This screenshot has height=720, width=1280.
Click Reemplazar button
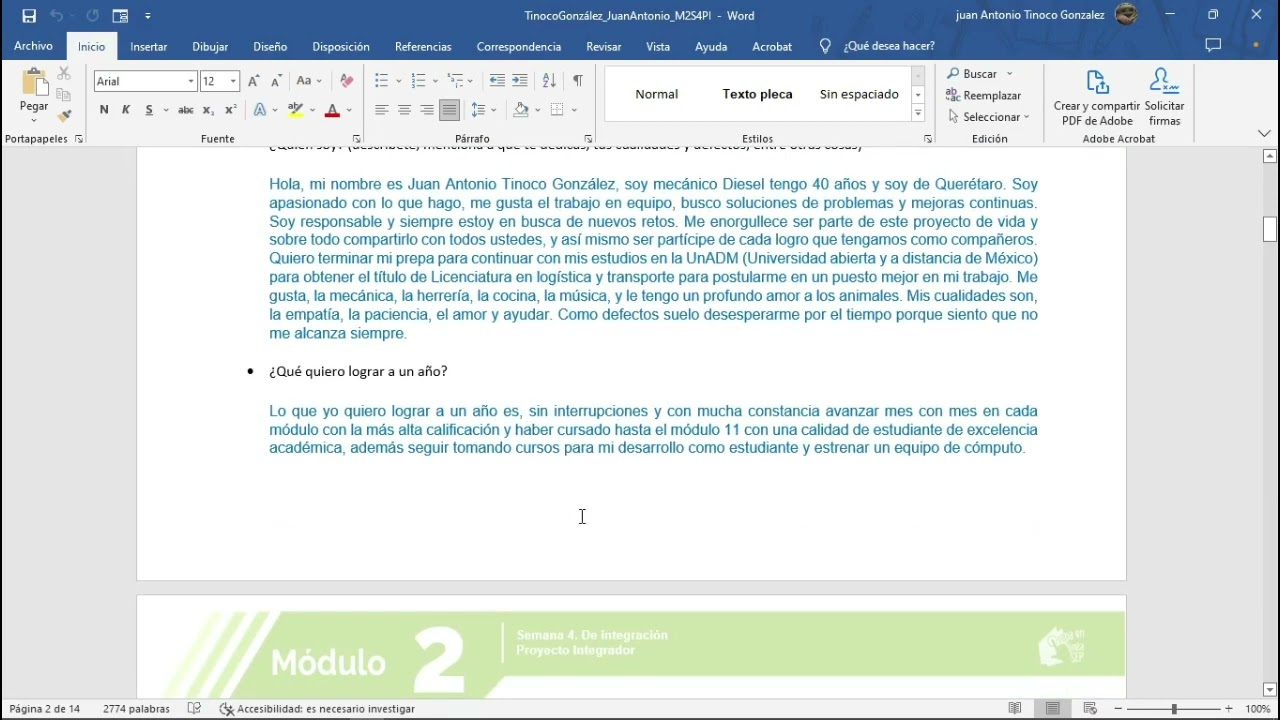[x=984, y=95]
